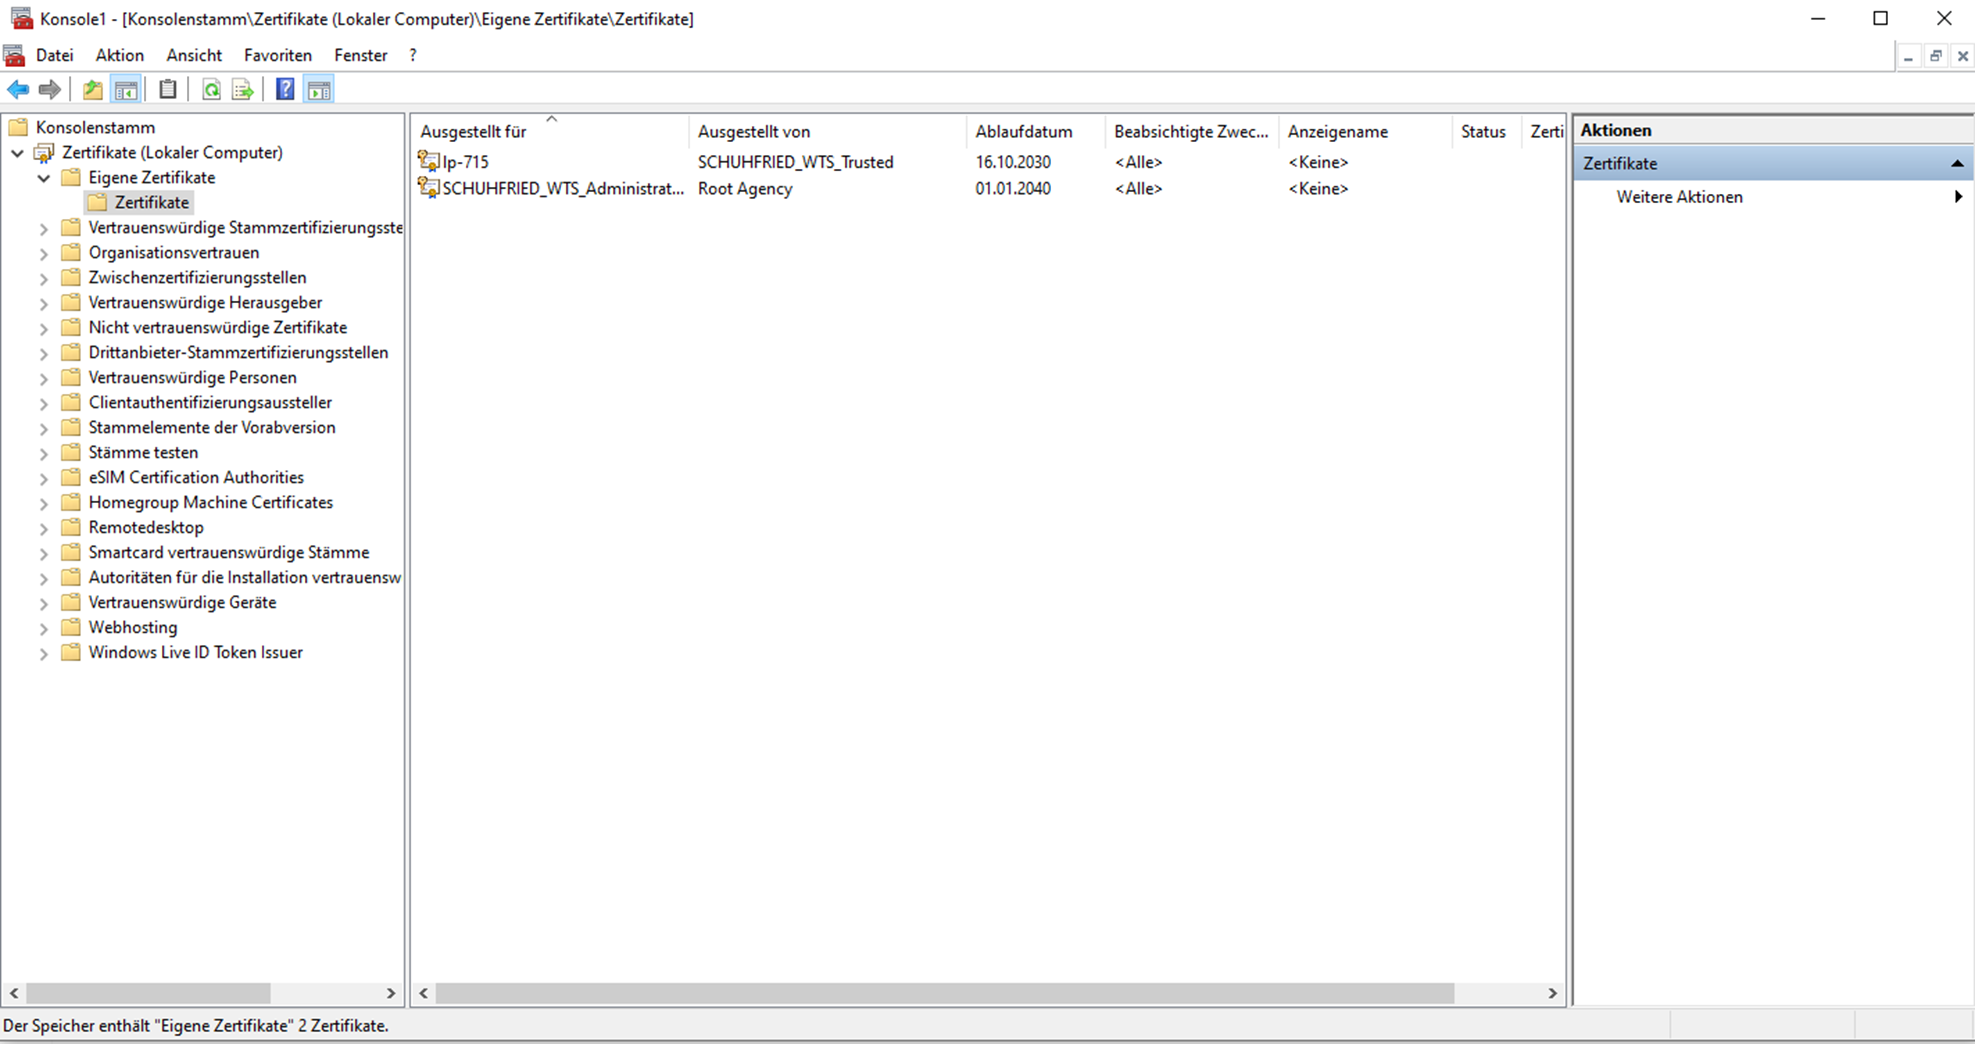Open Help with the blue question icon

click(x=285, y=90)
